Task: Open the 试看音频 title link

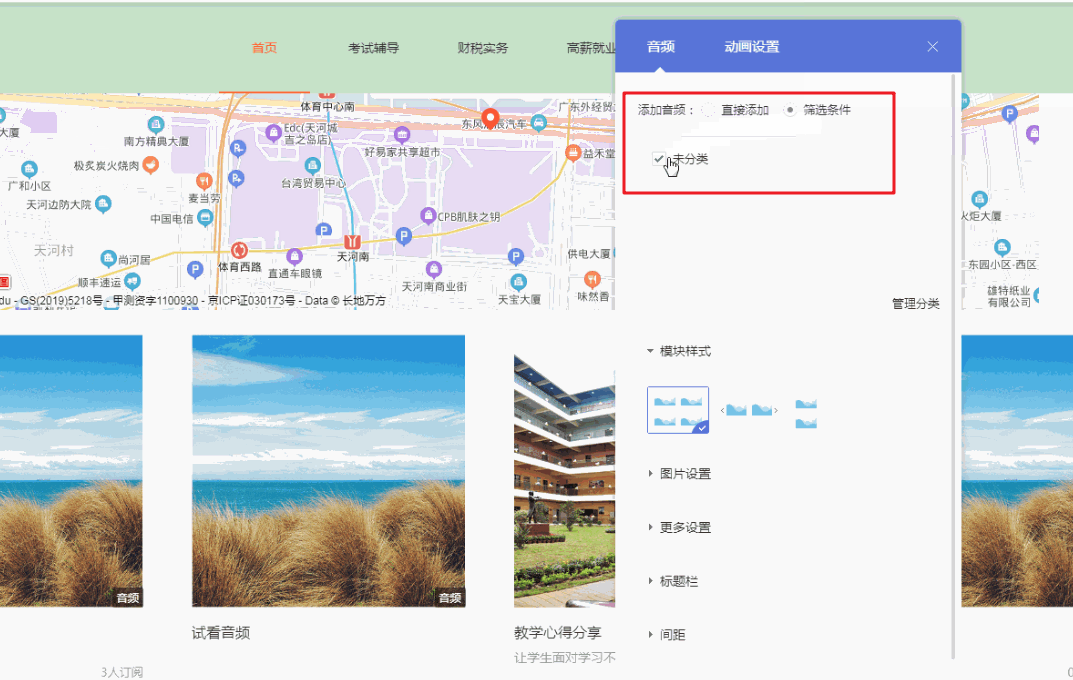Action: pyautogui.click(x=221, y=633)
